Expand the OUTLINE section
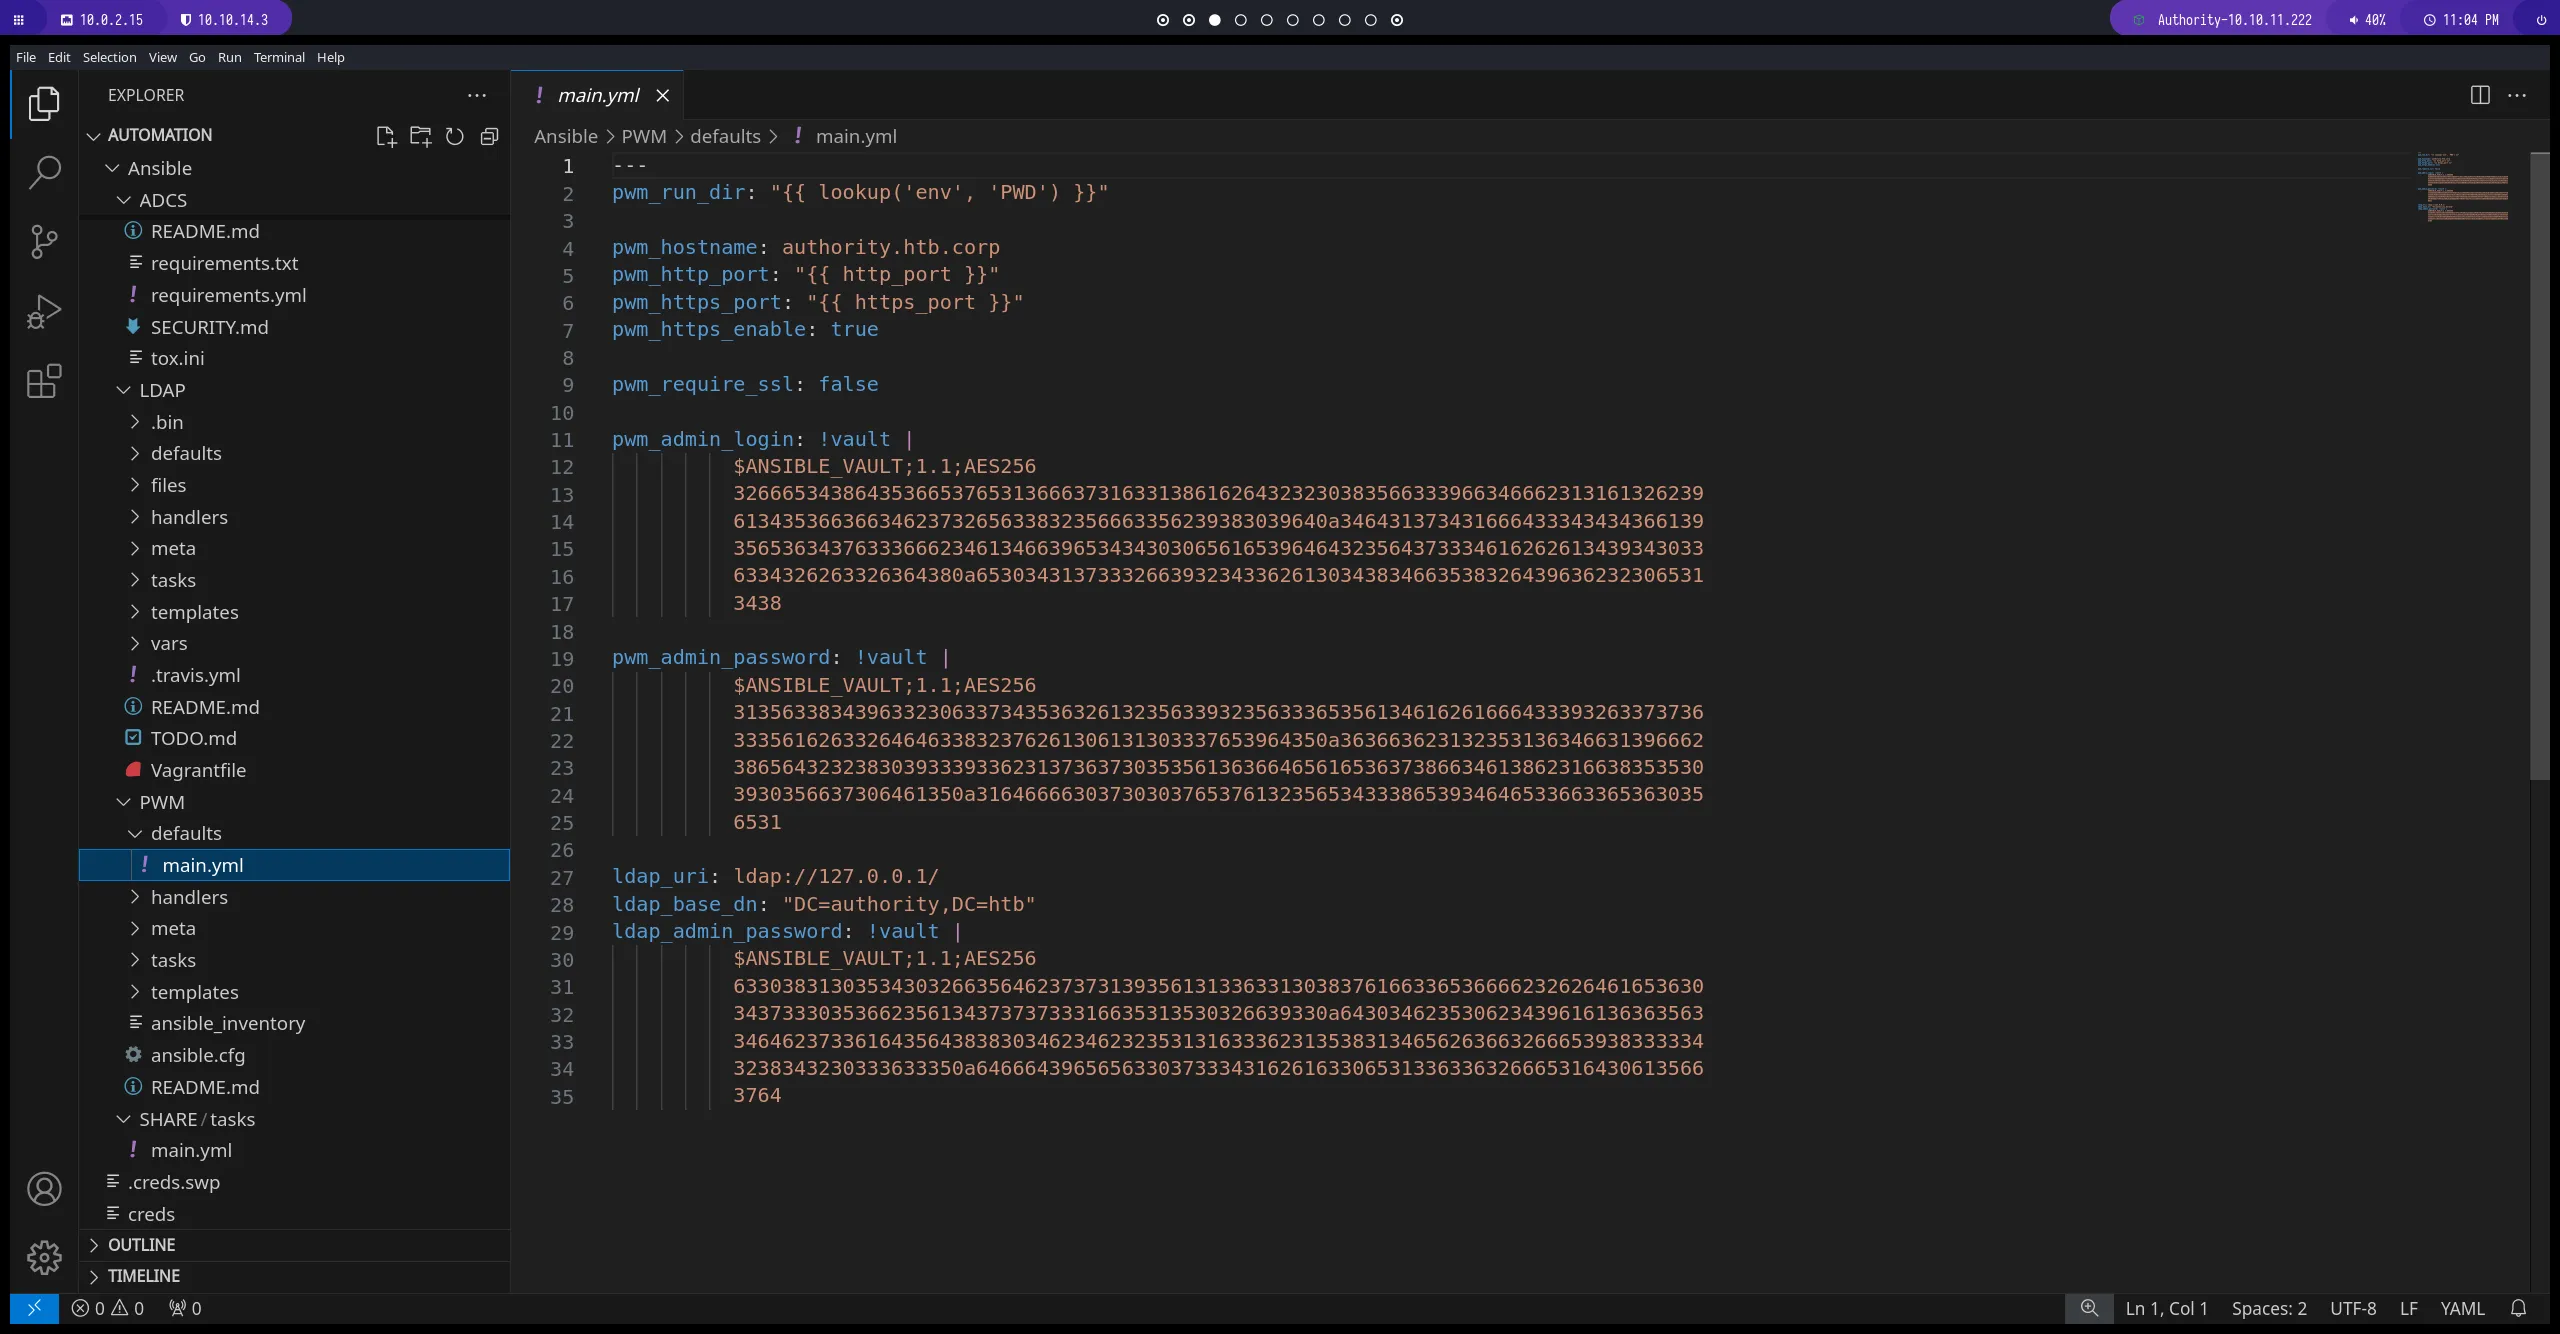2560x1334 pixels. coord(141,1245)
